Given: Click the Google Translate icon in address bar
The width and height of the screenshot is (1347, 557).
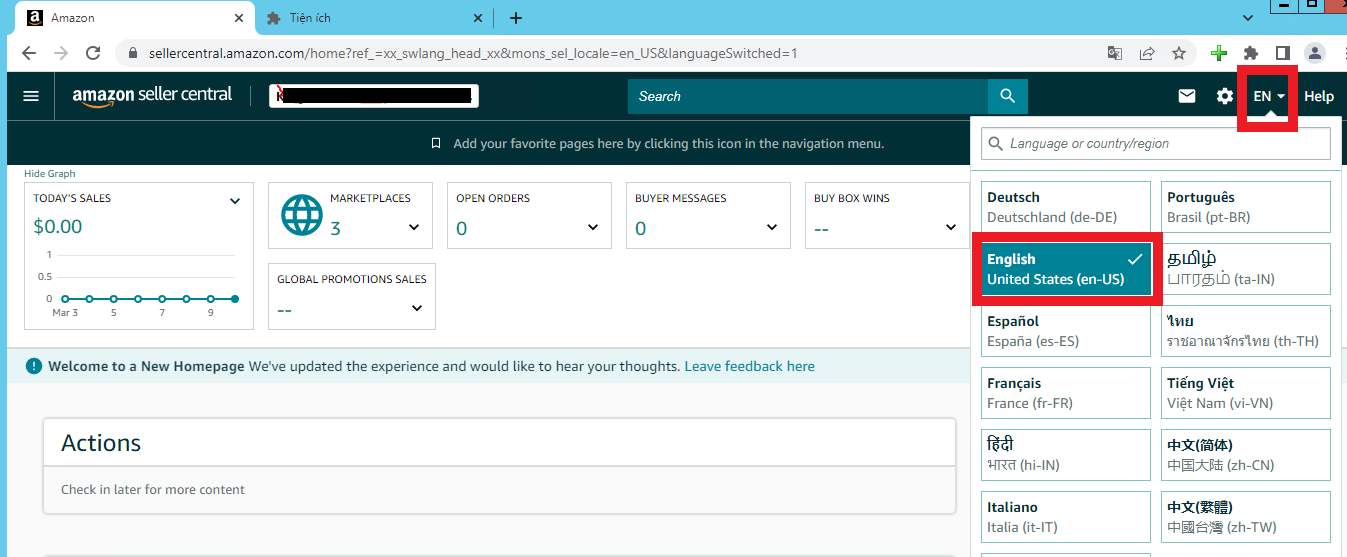Looking at the screenshot, I should (1115, 53).
